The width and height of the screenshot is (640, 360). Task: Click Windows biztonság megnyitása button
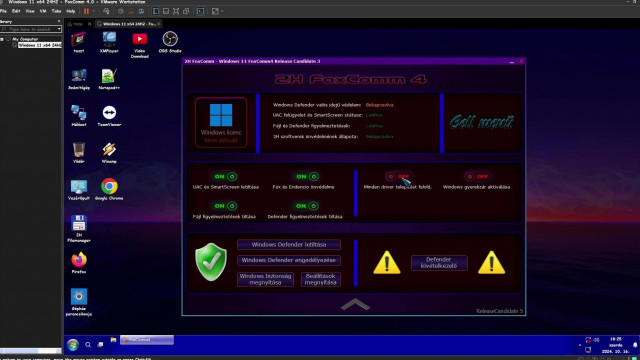[x=265, y=279]
